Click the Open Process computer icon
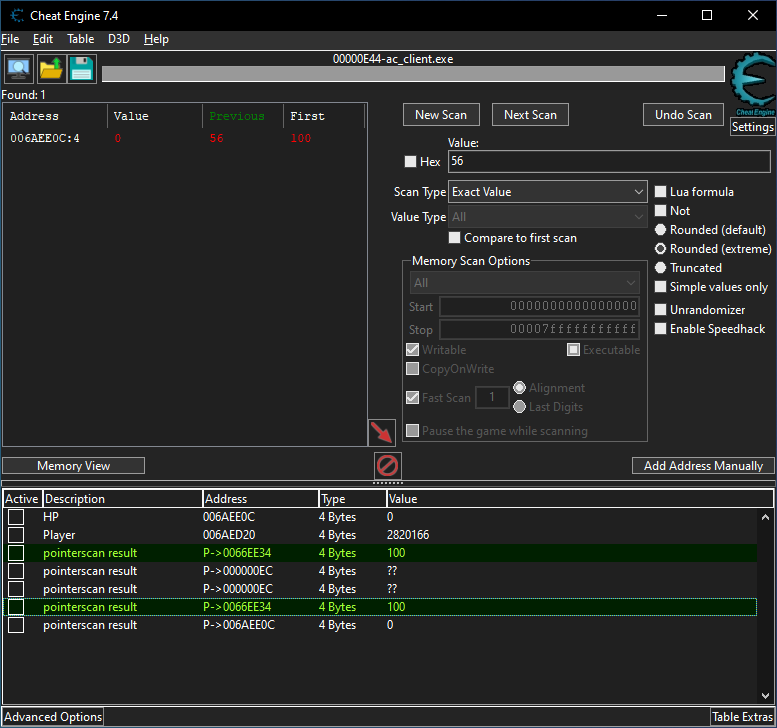This screenshot has width=777, height=728. [18, 70]
